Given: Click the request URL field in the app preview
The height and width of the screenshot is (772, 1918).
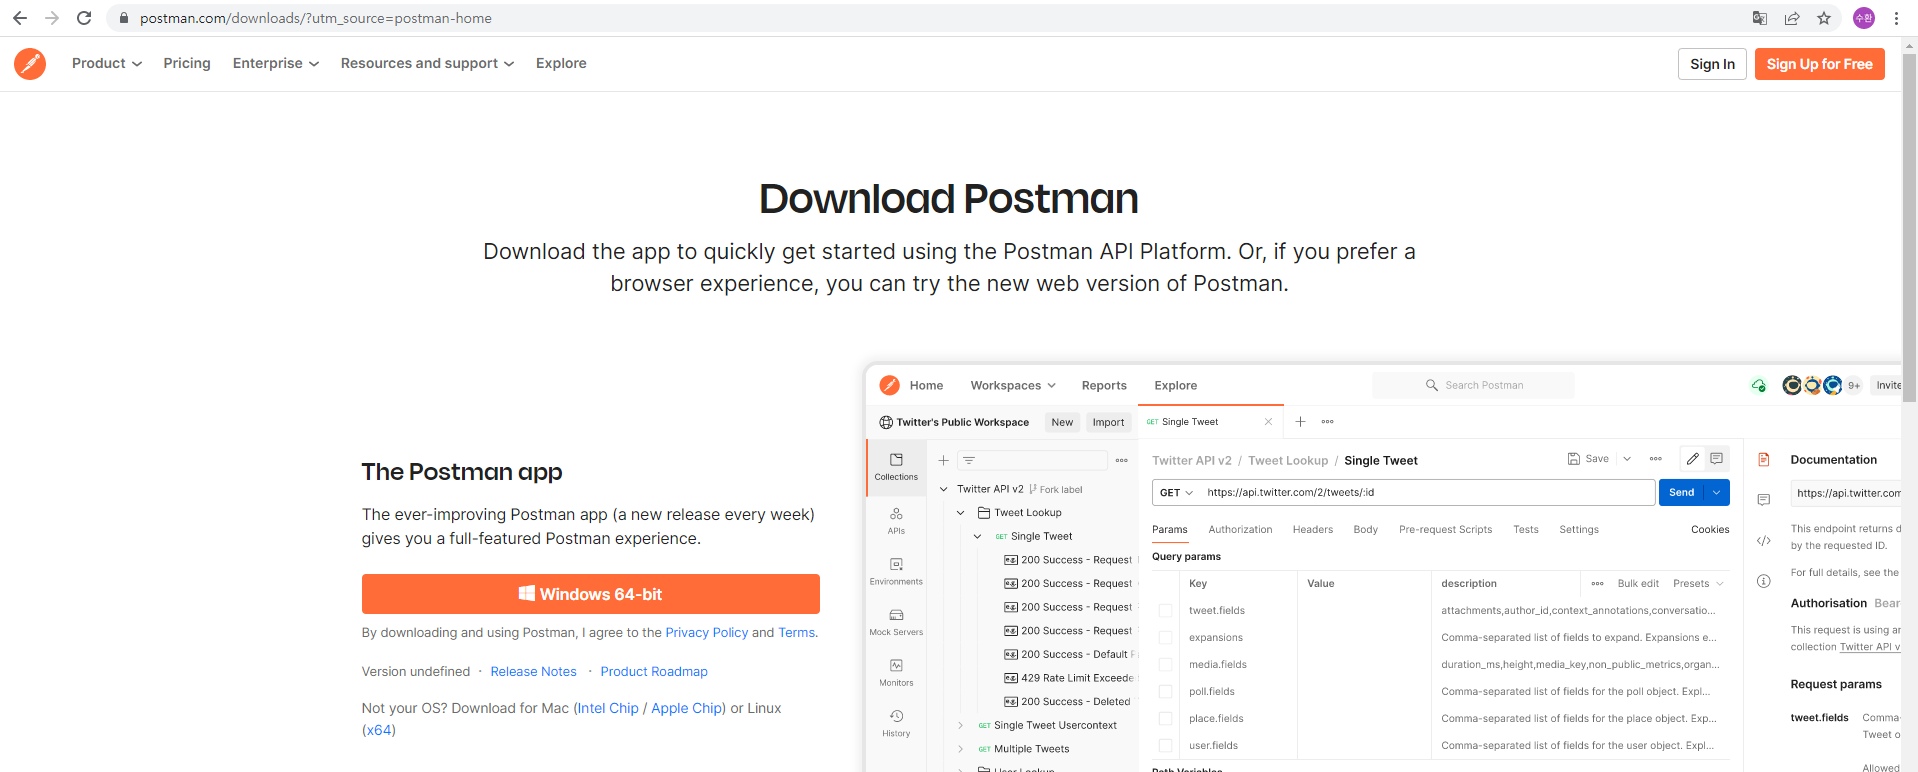Looking at the screenshot, I should [x=1427, y=492].
